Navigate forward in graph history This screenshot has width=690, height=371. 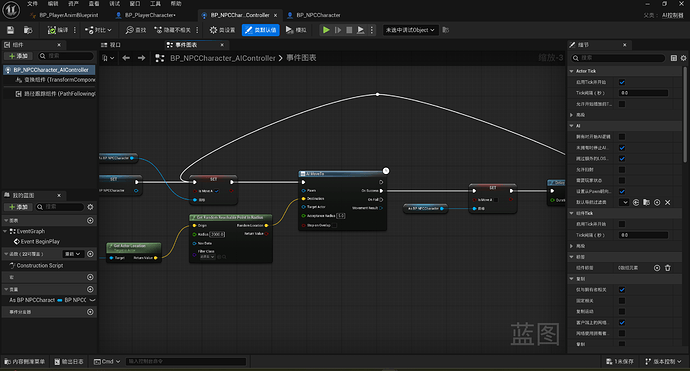[x=141, y=58]
